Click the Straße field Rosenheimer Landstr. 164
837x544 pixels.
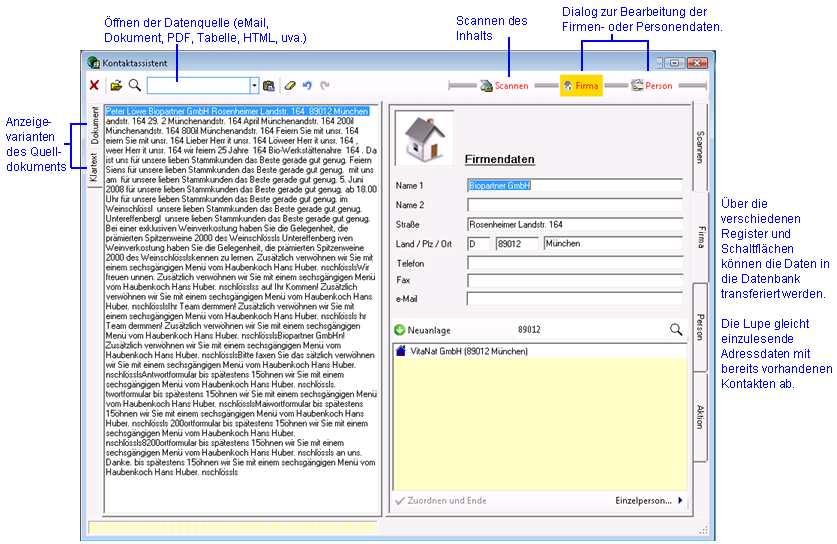click(575, 225)
